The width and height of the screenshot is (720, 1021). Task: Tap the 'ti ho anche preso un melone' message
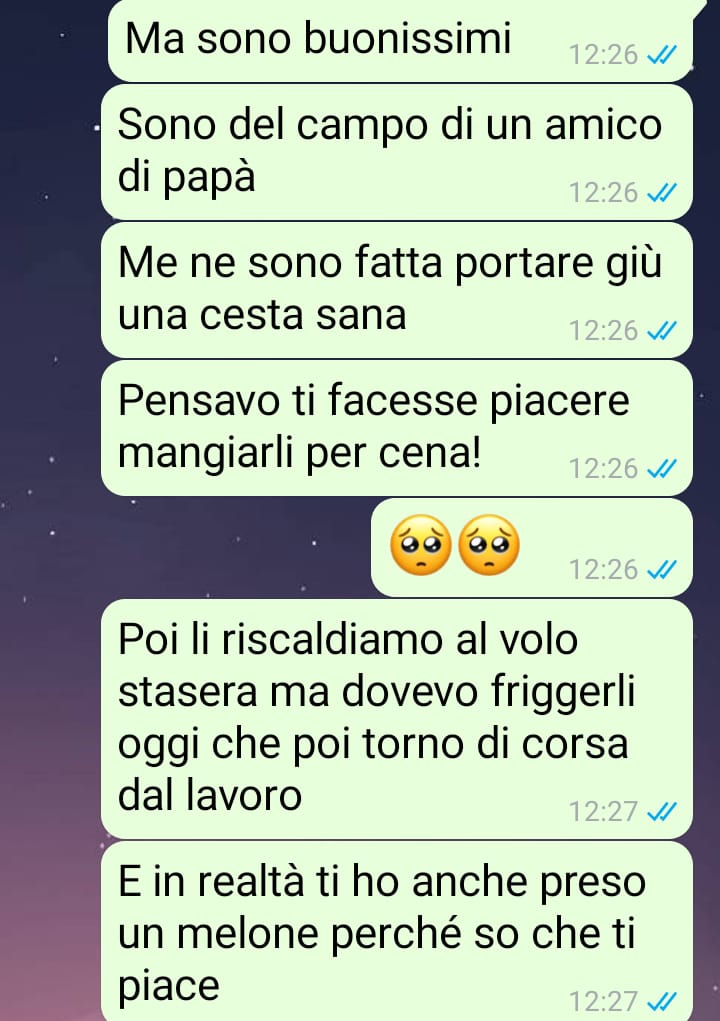pos(396,931)
